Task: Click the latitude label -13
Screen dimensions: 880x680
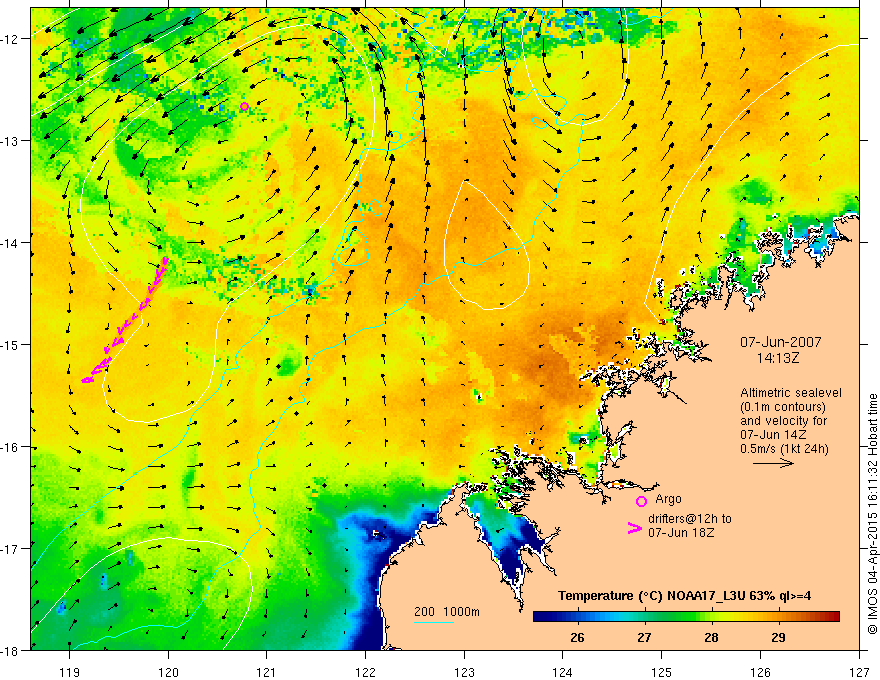Action: (11, 141)
